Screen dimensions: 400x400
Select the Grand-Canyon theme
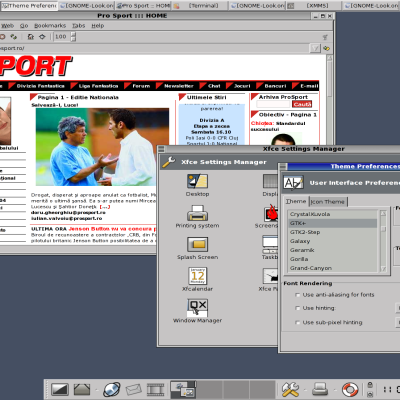(333, 268)
